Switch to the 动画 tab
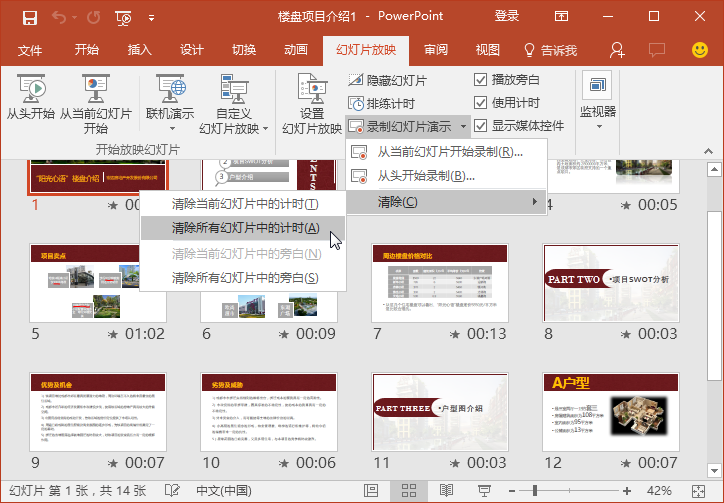The width and height of the screenshot is (724, 503). [x=296, y=50]
